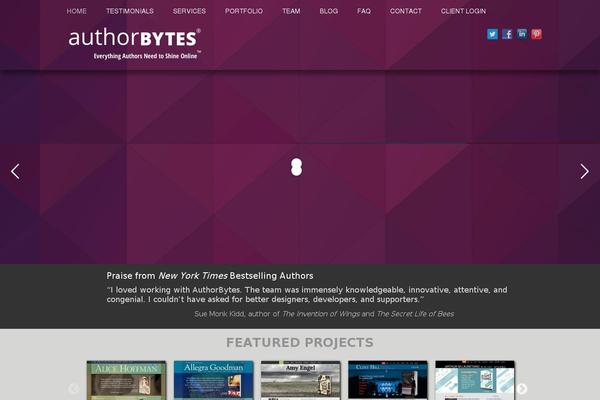Open the Team menu item
The width and height of the screenshot is (600, 400).
click(x=291, y=11)
